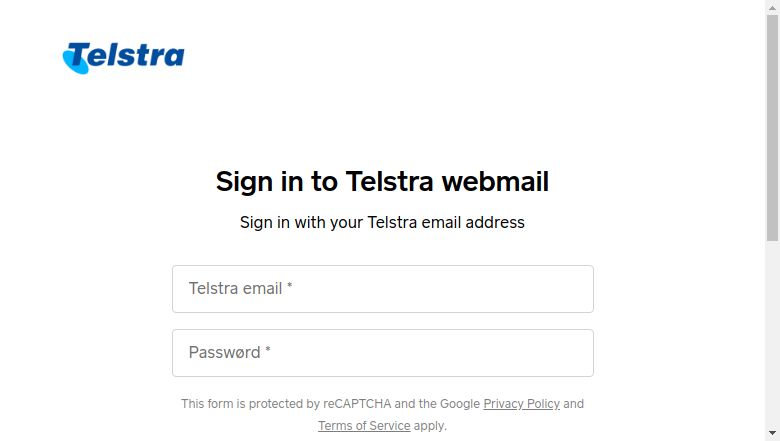Click the 'Password *' placeholder label
This screenshot has height=441, width=780.
click(229, 352)
